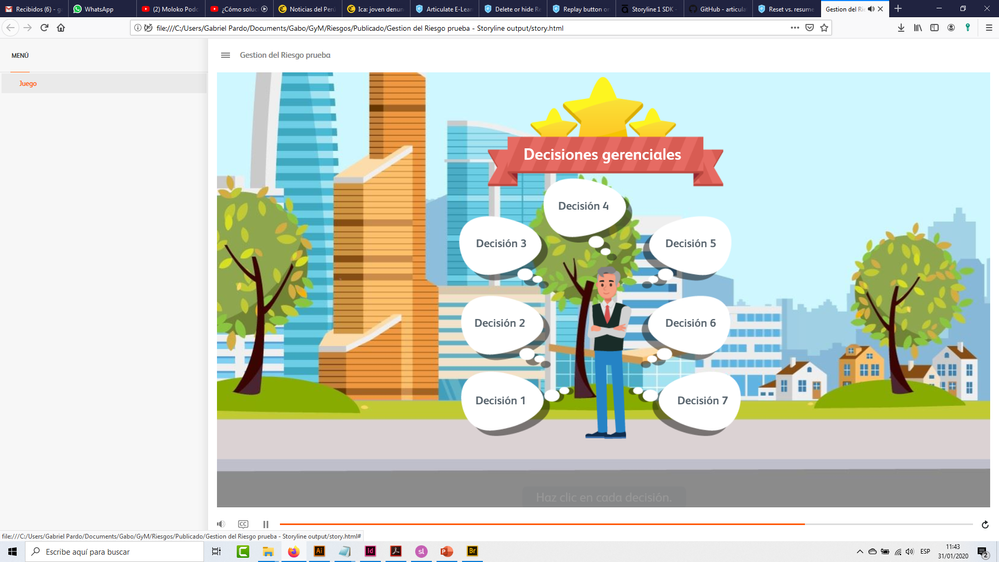Open Adobe Illustrator from the taskbar
999x562 pixels.
319,551
